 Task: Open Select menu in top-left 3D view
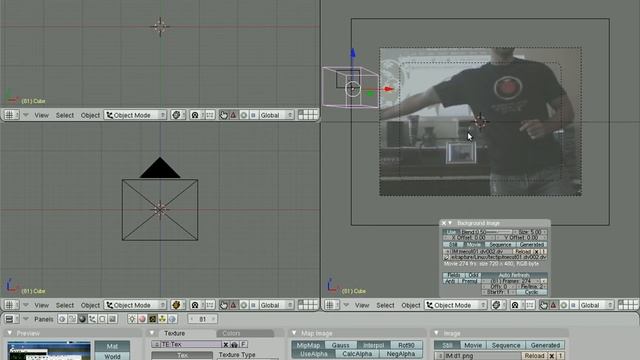65,115
